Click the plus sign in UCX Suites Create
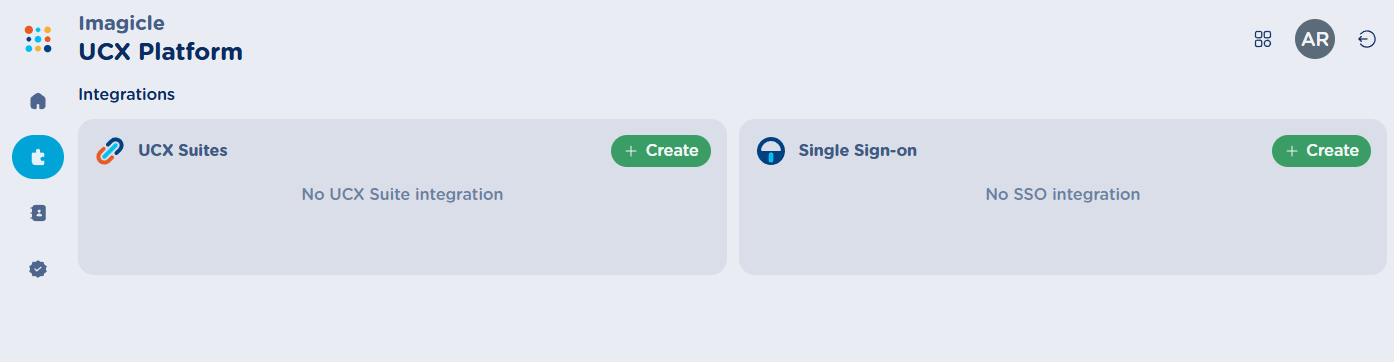1394x362 pixels. point(631,151)
